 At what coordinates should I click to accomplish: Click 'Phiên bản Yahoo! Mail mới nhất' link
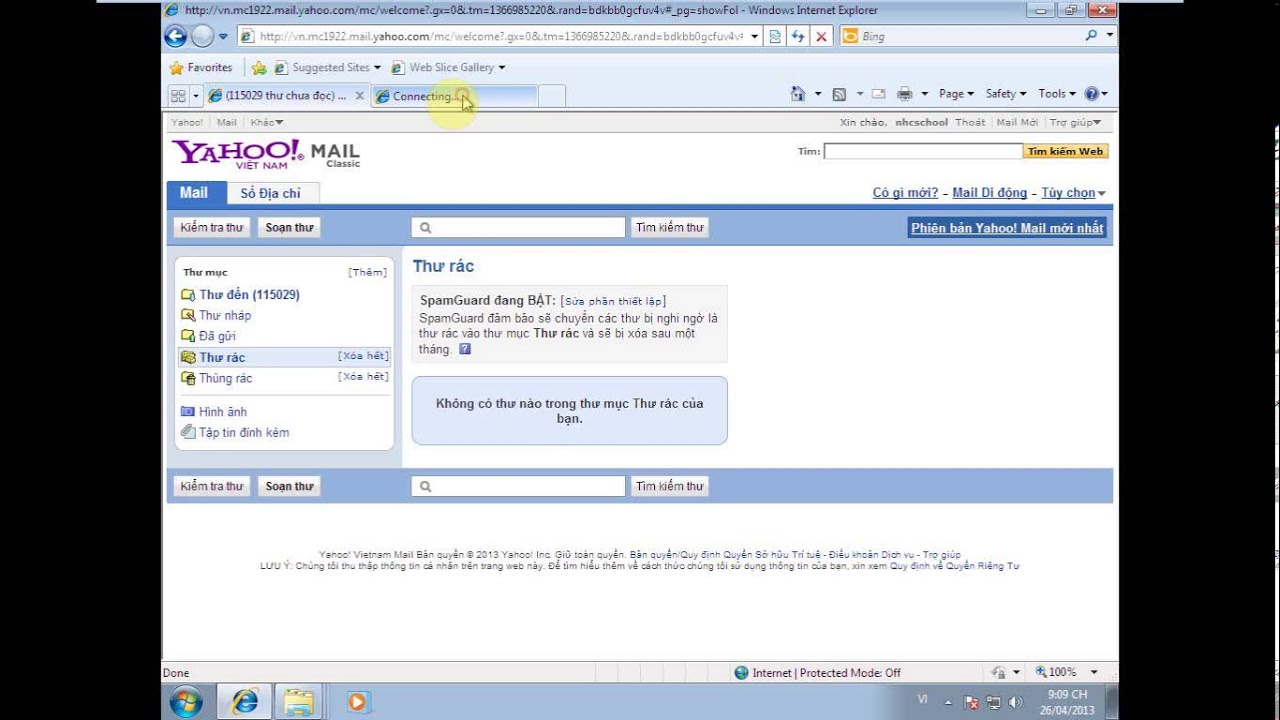click(1007, 228)
